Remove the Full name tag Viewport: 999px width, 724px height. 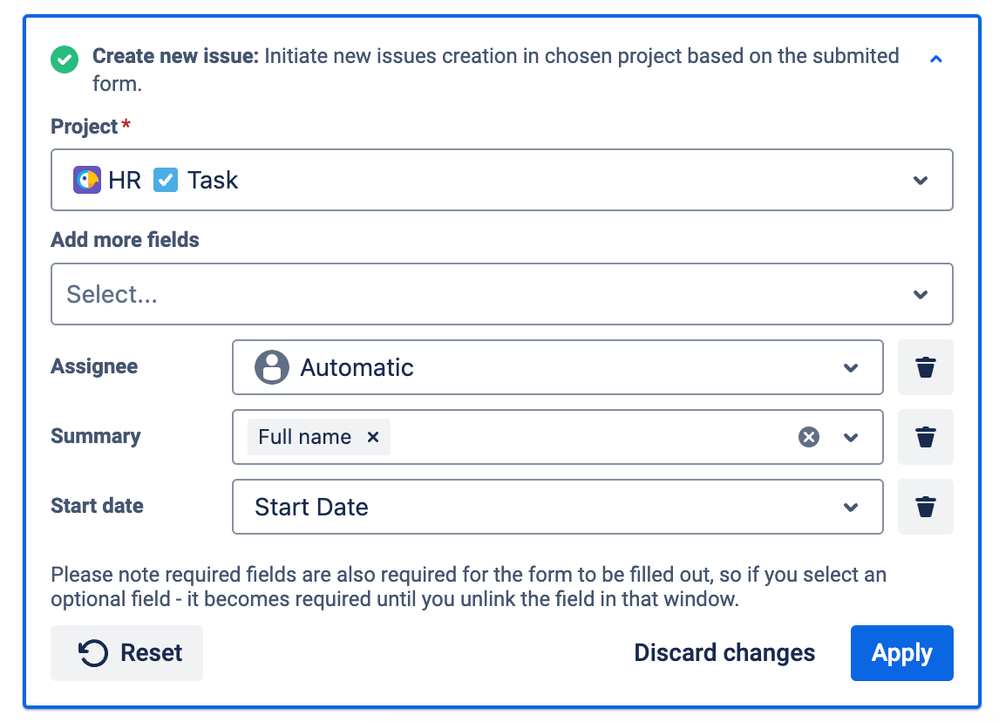[x=373, y=437]
